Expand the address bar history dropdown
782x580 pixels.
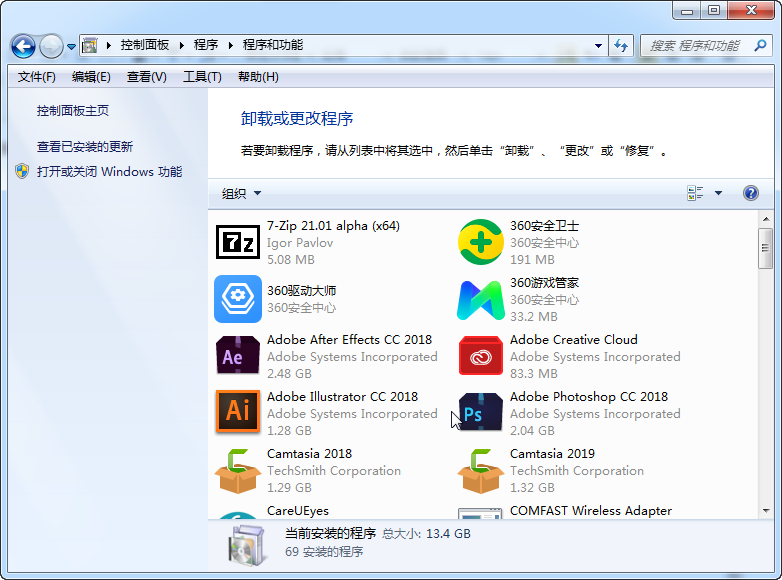(x=599, y=46)
